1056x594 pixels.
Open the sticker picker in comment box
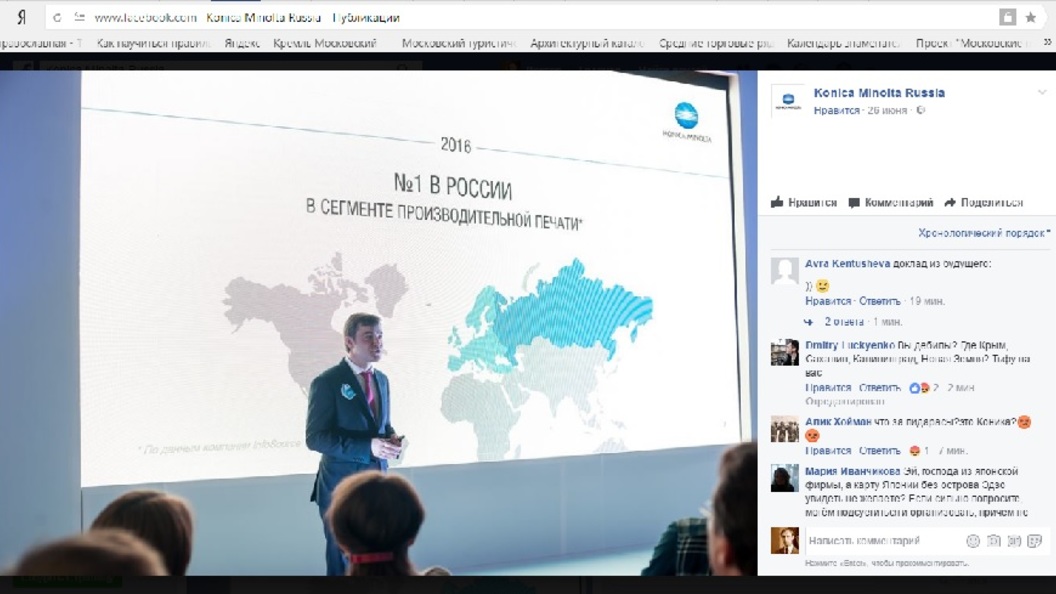(x=1035, y=541)
